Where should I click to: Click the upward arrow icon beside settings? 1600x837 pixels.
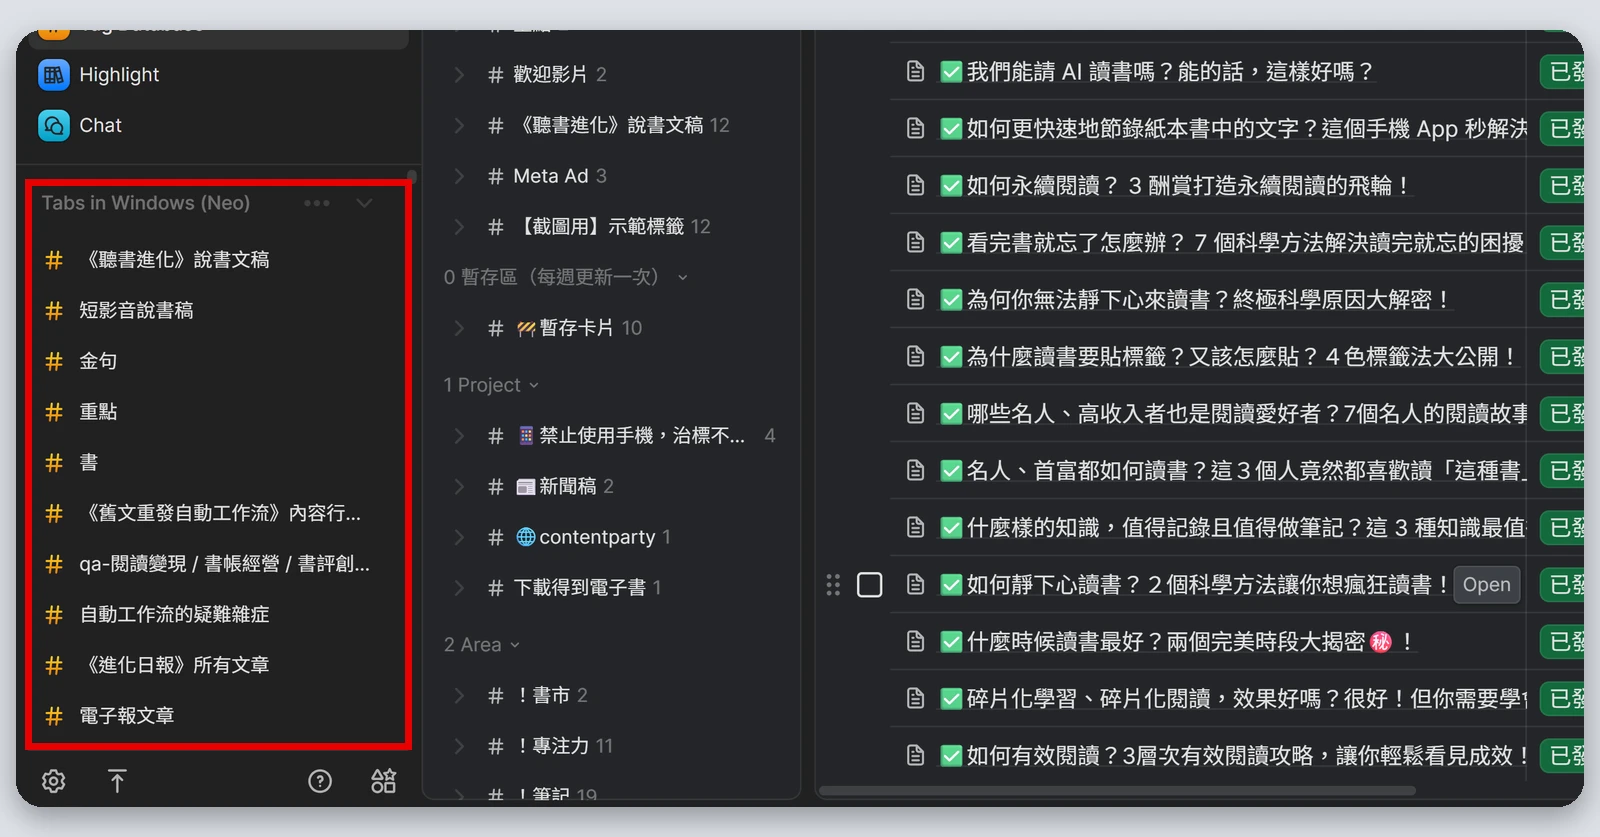click(x=117, y=781)
